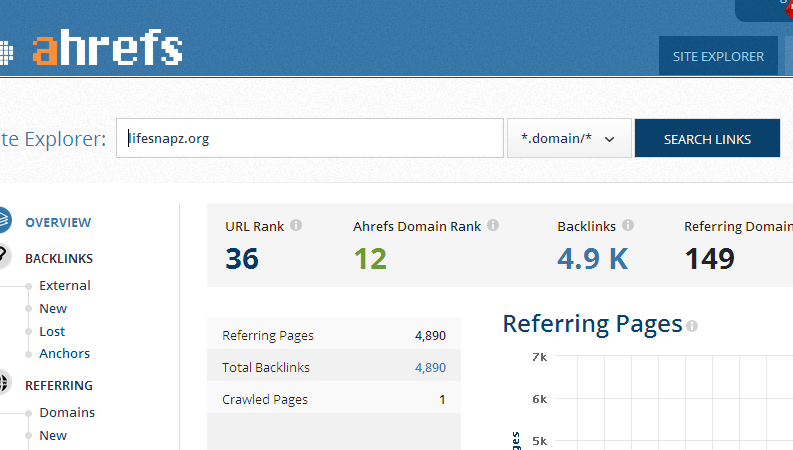Click the Overview sidebar icon
Viewport: 793px width, 450px height.
click(4, 220)
